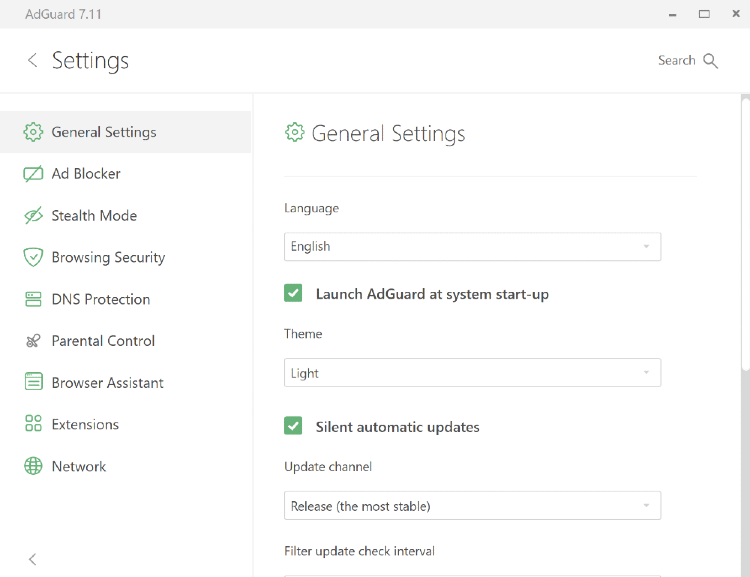Click the Search label in header
750x577 pixels.
tap(676, 60)
